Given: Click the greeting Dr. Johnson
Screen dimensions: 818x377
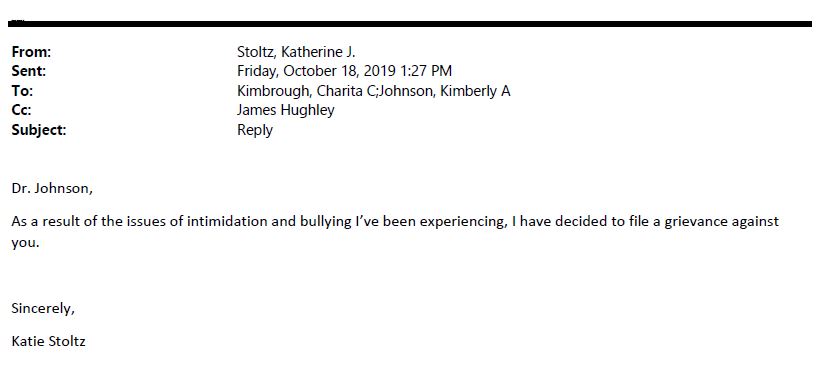Looking at the screenshot, I should click(x=52, y=189).
